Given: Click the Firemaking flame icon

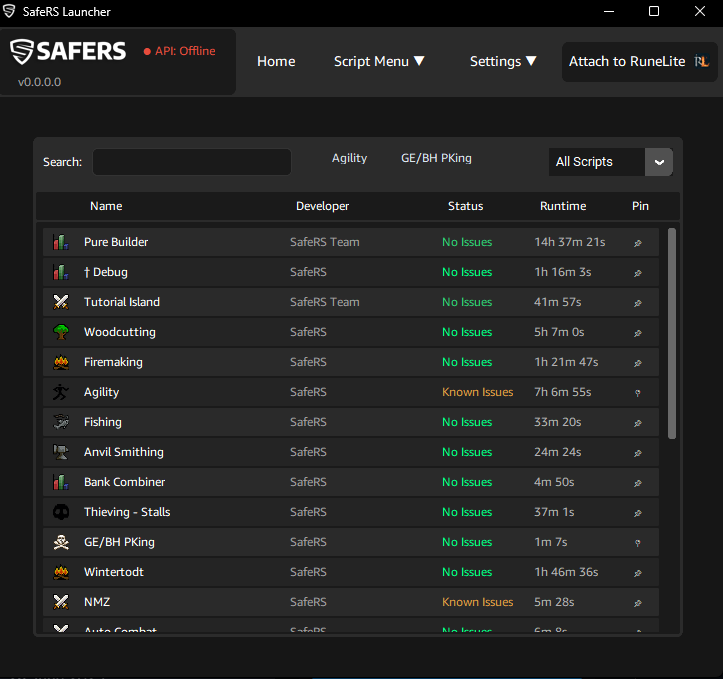Looking at the screenshot, I should click(61, 362).
